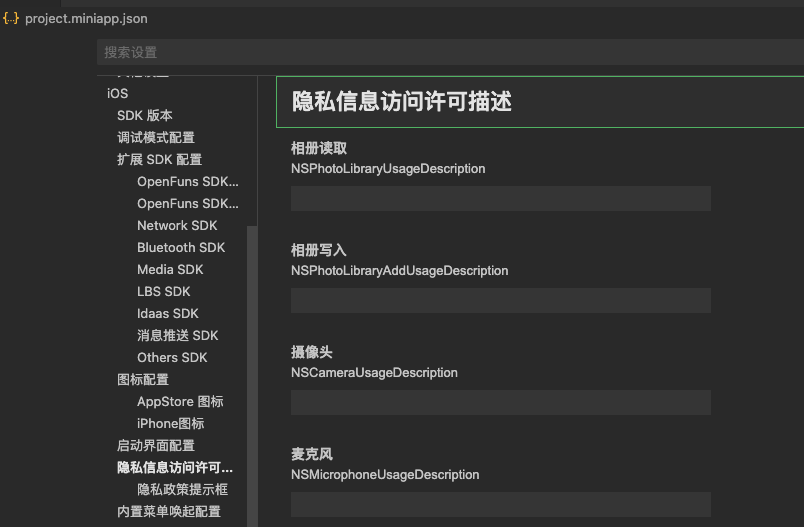804x527 pixels.
Task: Select the Idaas SDK item
Action: (168, 313)
